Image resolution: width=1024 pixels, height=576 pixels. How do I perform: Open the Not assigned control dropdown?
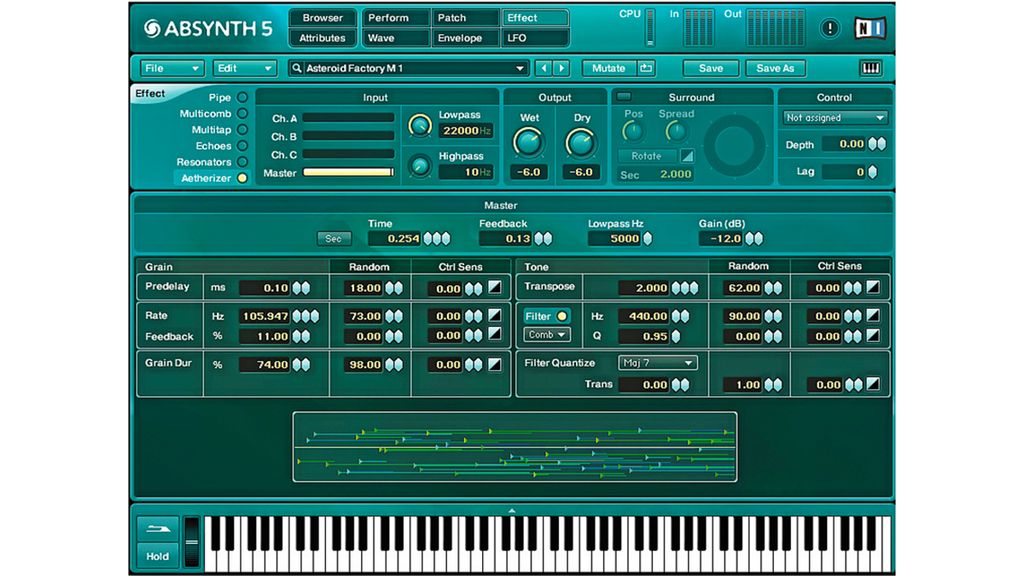click(836, 118)
